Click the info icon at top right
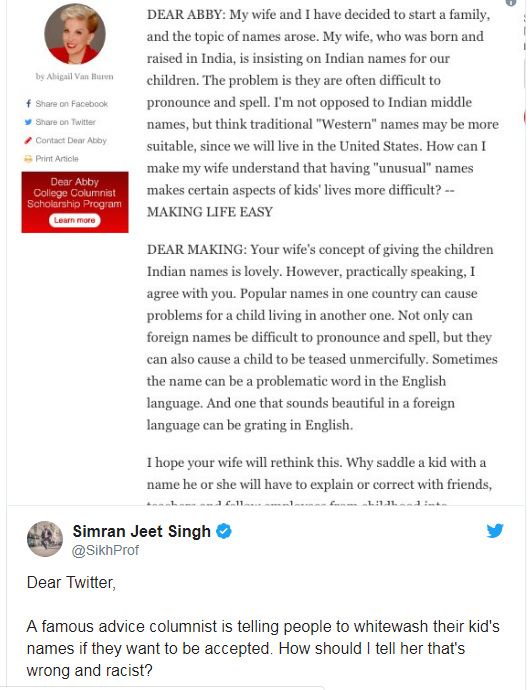 (511, 2)
